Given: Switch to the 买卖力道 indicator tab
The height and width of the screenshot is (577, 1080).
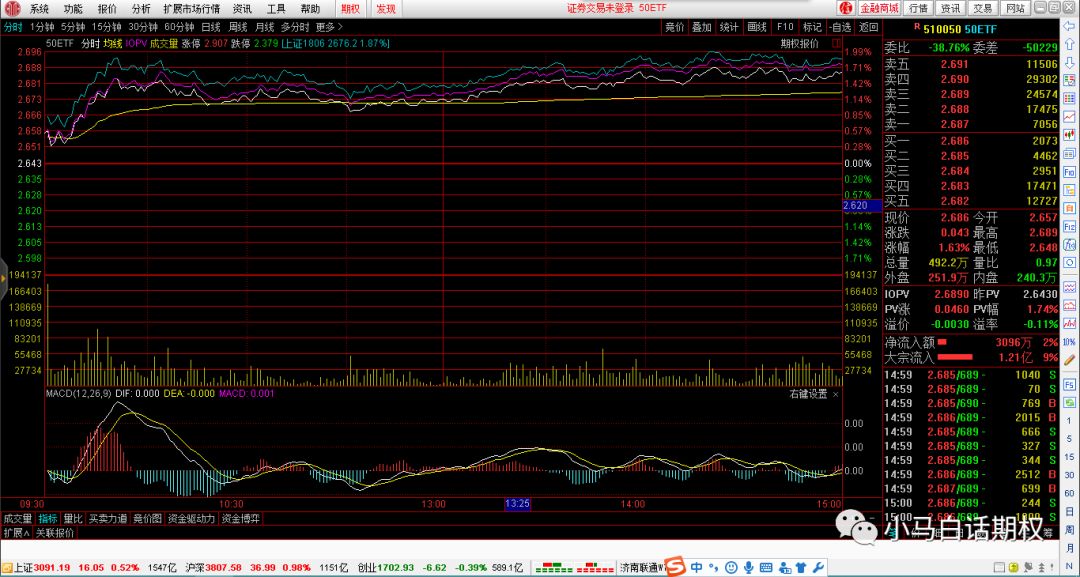Looking at the screenshot, I should (108, 519).
